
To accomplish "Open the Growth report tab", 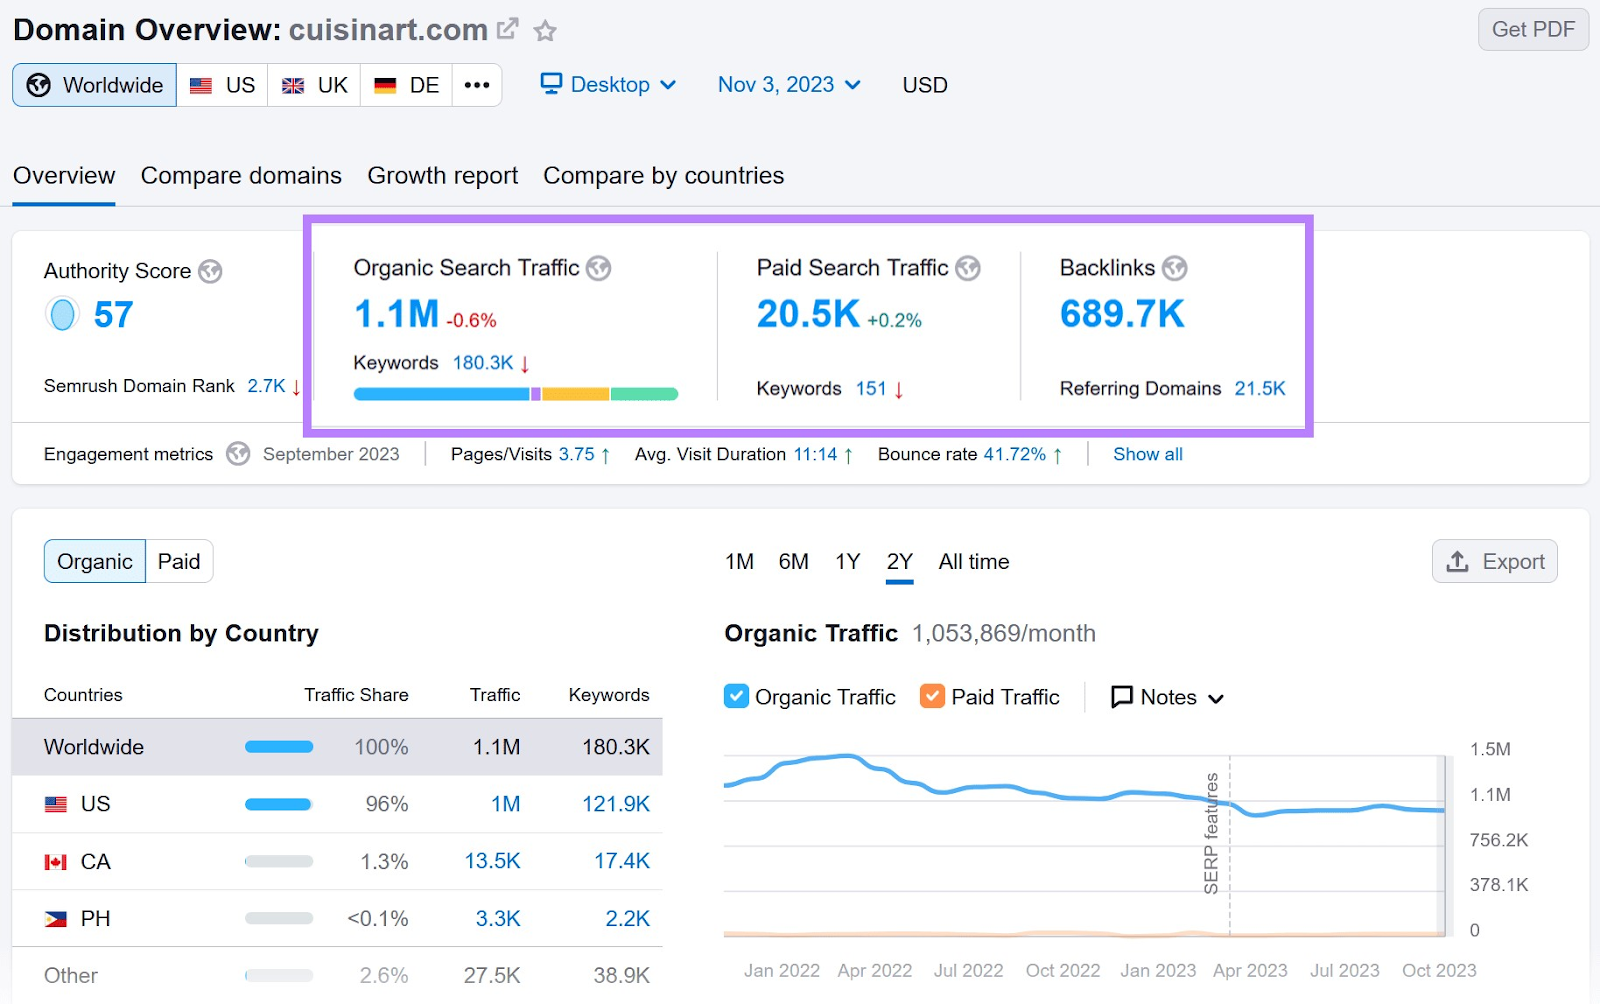I will [443, 176].
